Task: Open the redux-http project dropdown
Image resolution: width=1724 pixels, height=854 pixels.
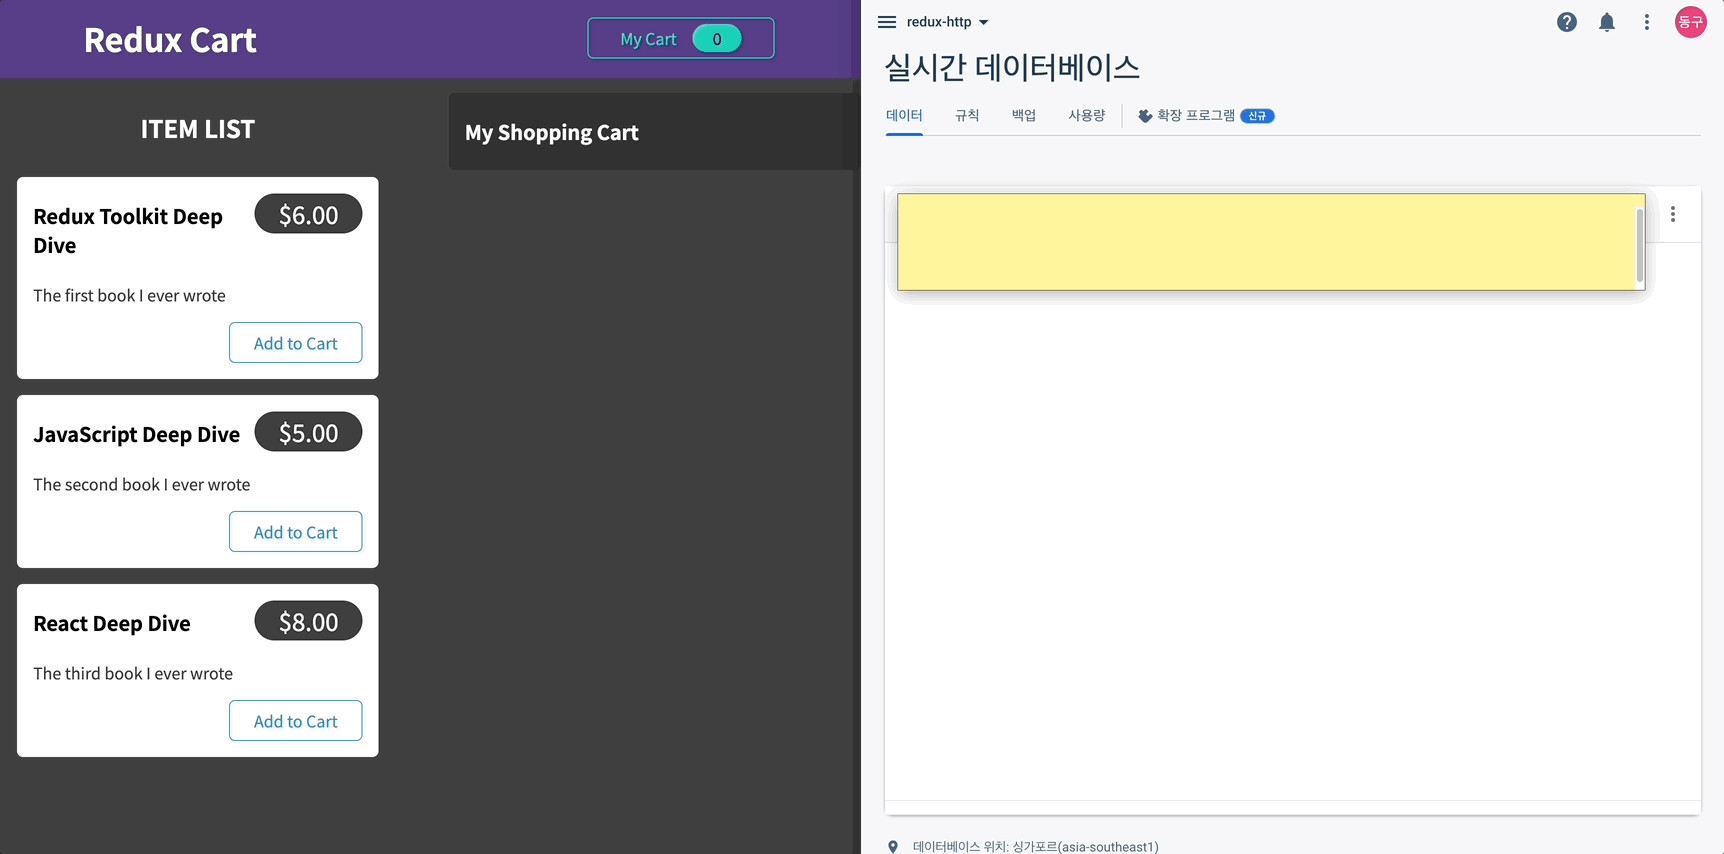Action: [x=947, y=22]
